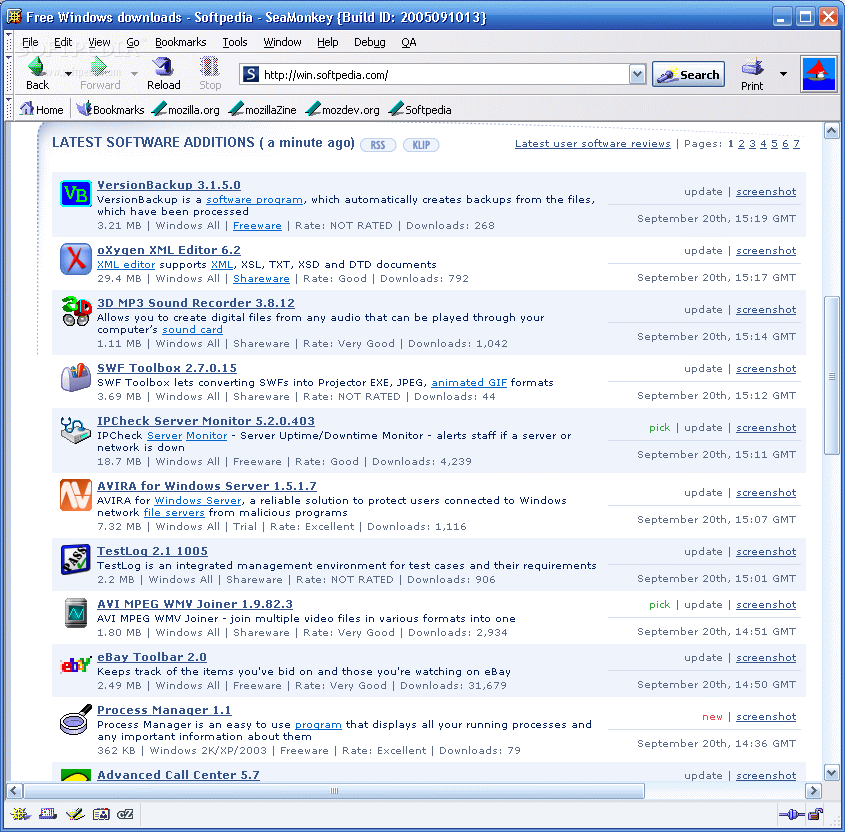
Task: Click the Print toolbar icon
Action: pos(752,67)
